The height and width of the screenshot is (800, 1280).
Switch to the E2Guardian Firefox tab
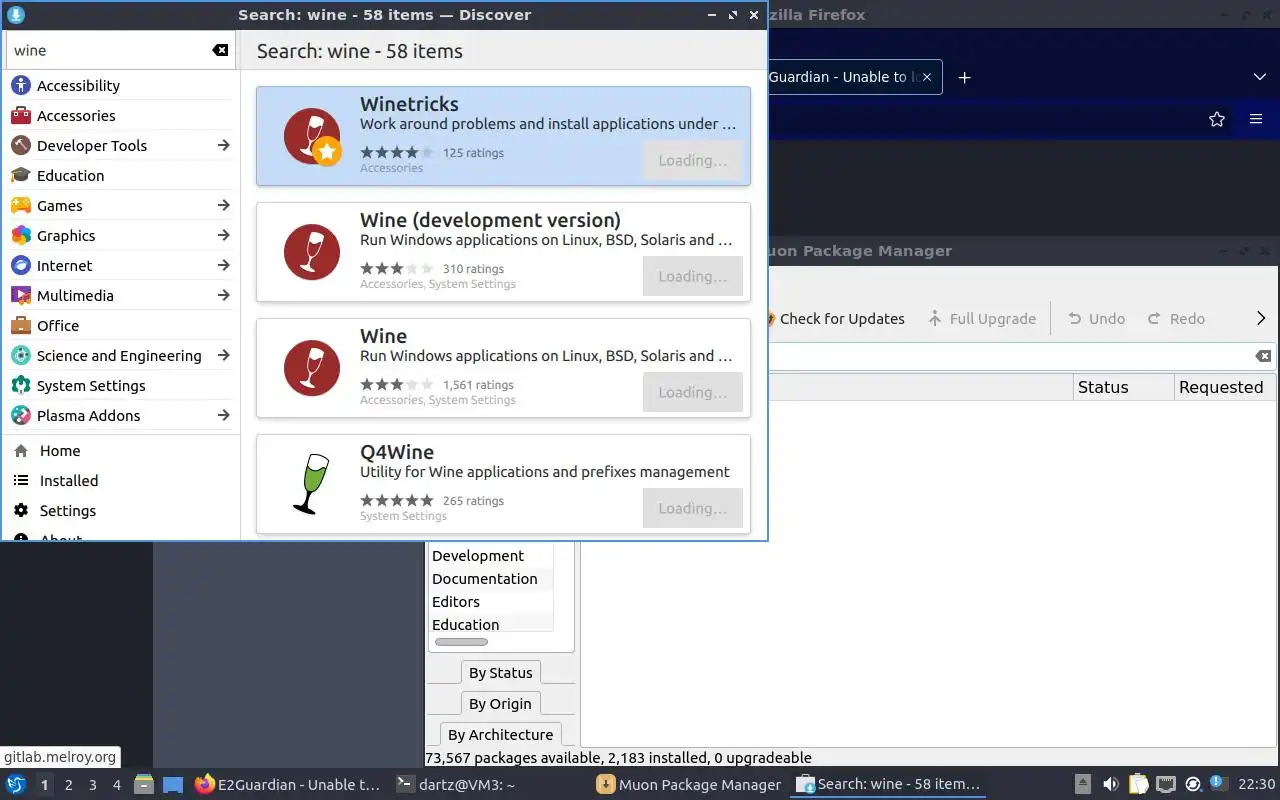tap(843, 77)
